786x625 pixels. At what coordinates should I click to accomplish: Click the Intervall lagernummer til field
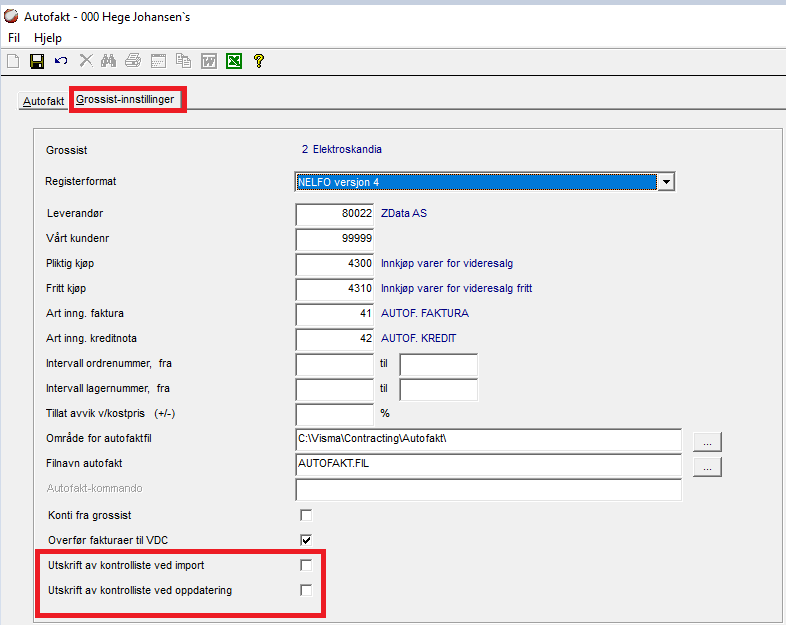(x=439, y=389)
